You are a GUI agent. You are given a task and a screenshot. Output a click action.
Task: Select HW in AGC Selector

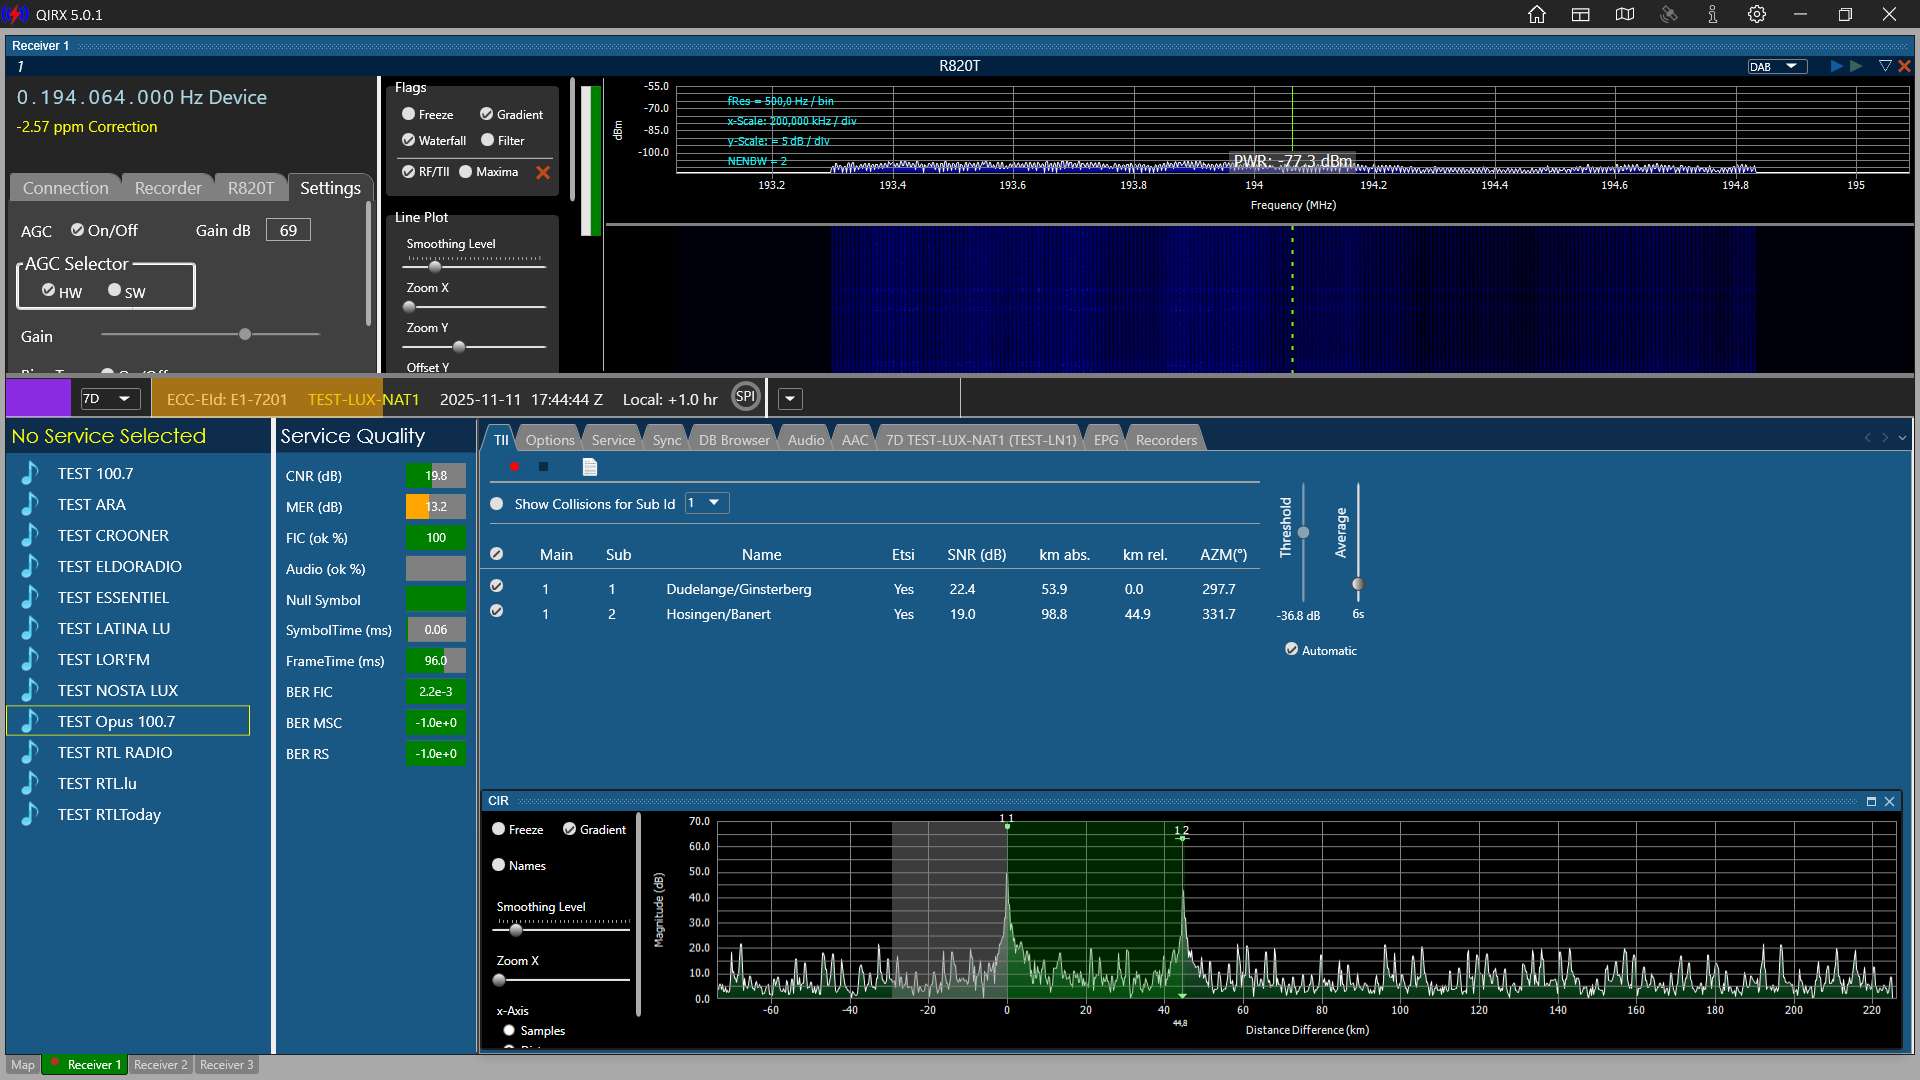(x=48, y=290)
